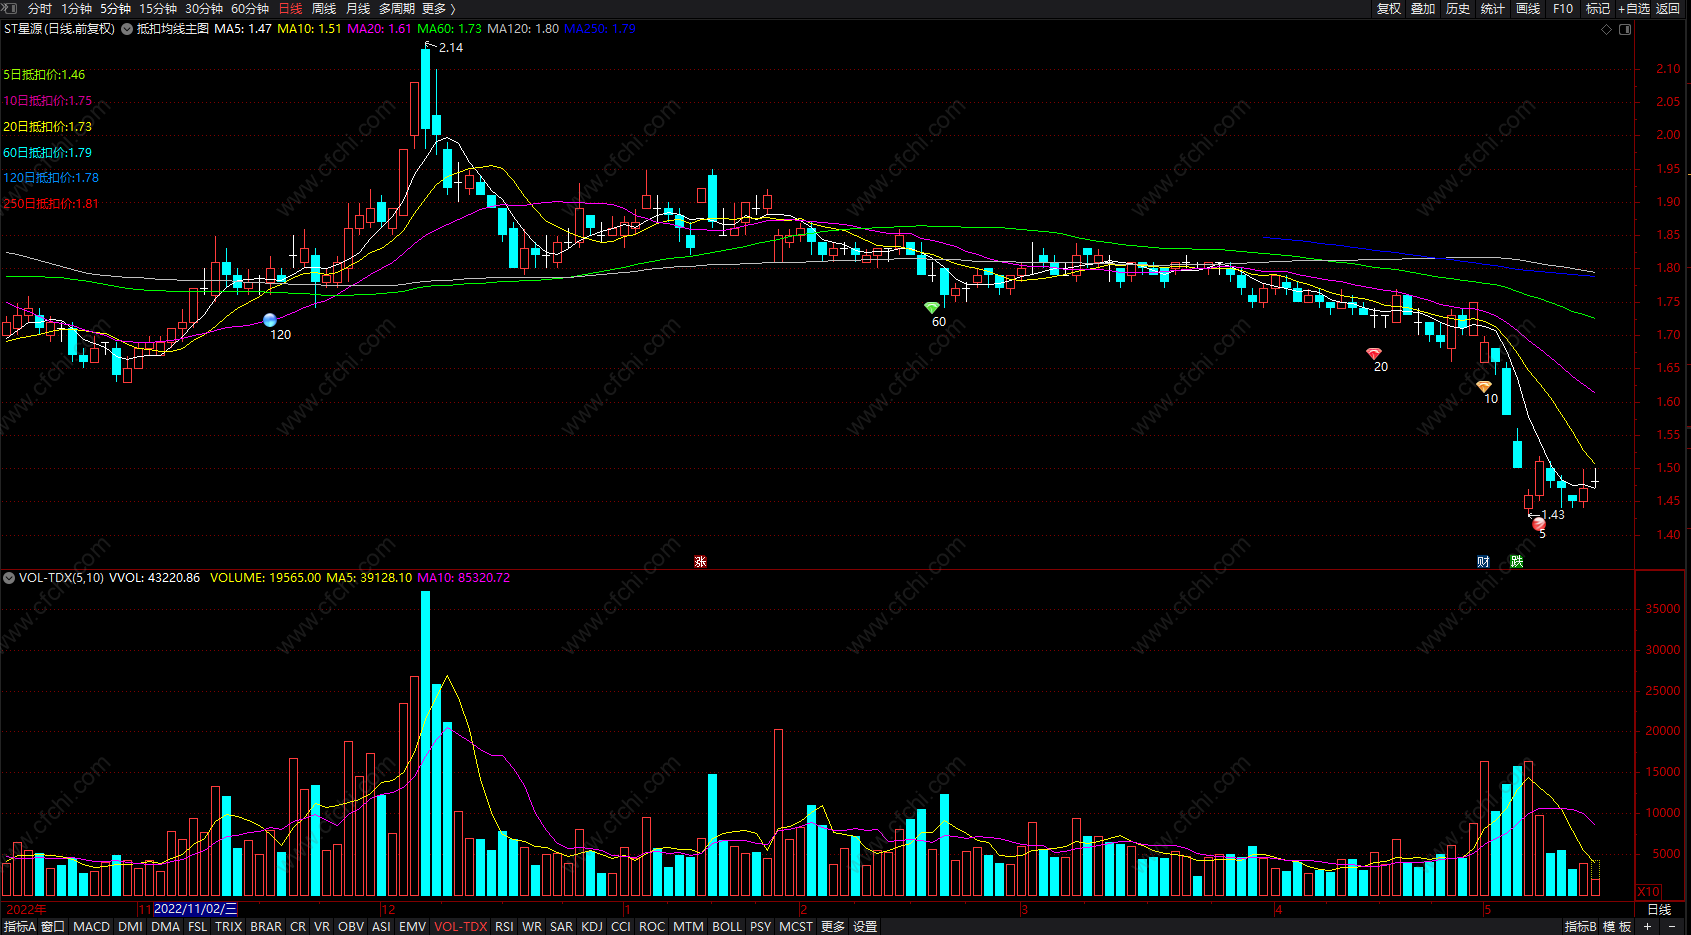1691x935 pixels.
Task: Switch to 30分钟 period
Action: [204, 8]
